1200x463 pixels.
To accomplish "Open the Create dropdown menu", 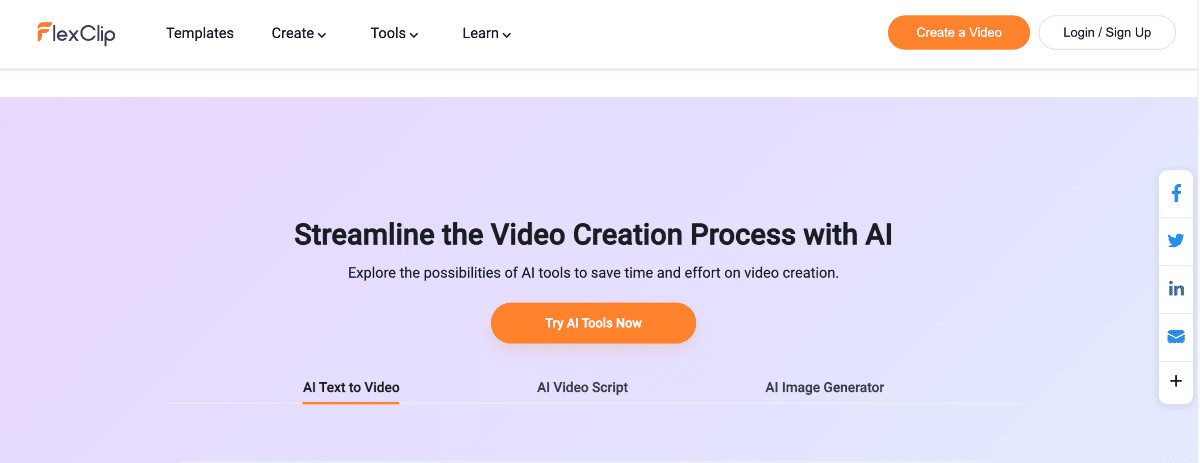I will click(x=299, y=33).
